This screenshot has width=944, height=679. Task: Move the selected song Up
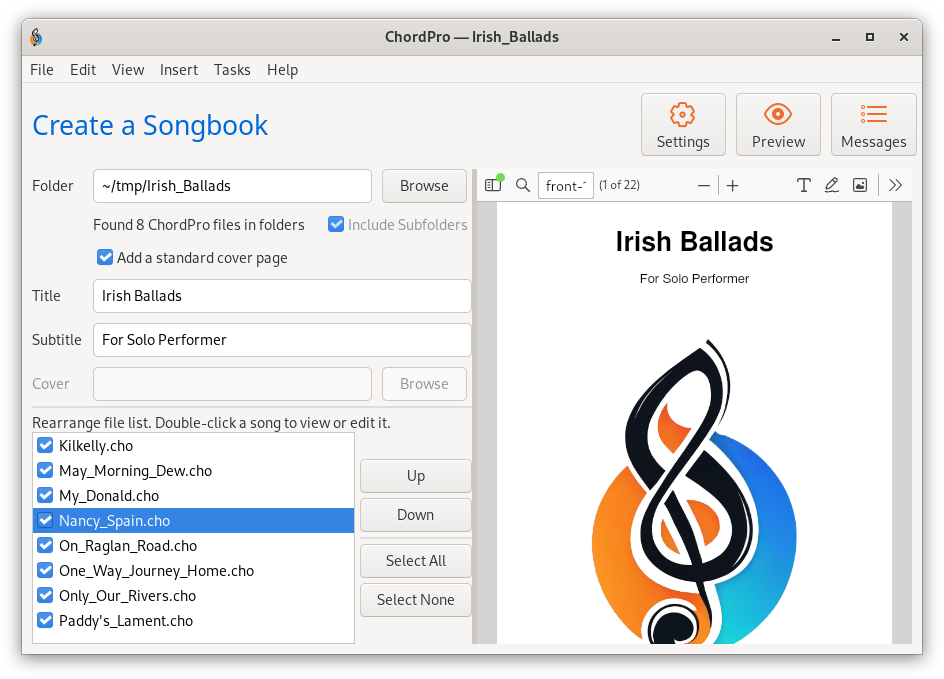pyautogui.click(x=415, y=476)
